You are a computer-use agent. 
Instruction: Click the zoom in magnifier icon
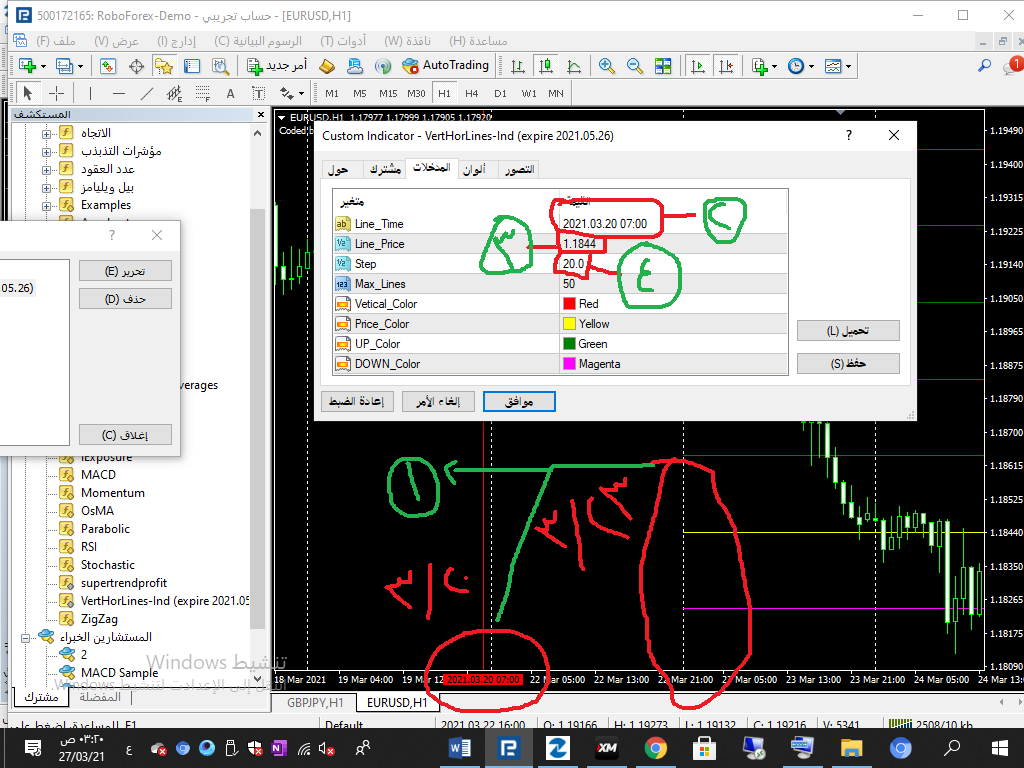click(x=607, y=66)
